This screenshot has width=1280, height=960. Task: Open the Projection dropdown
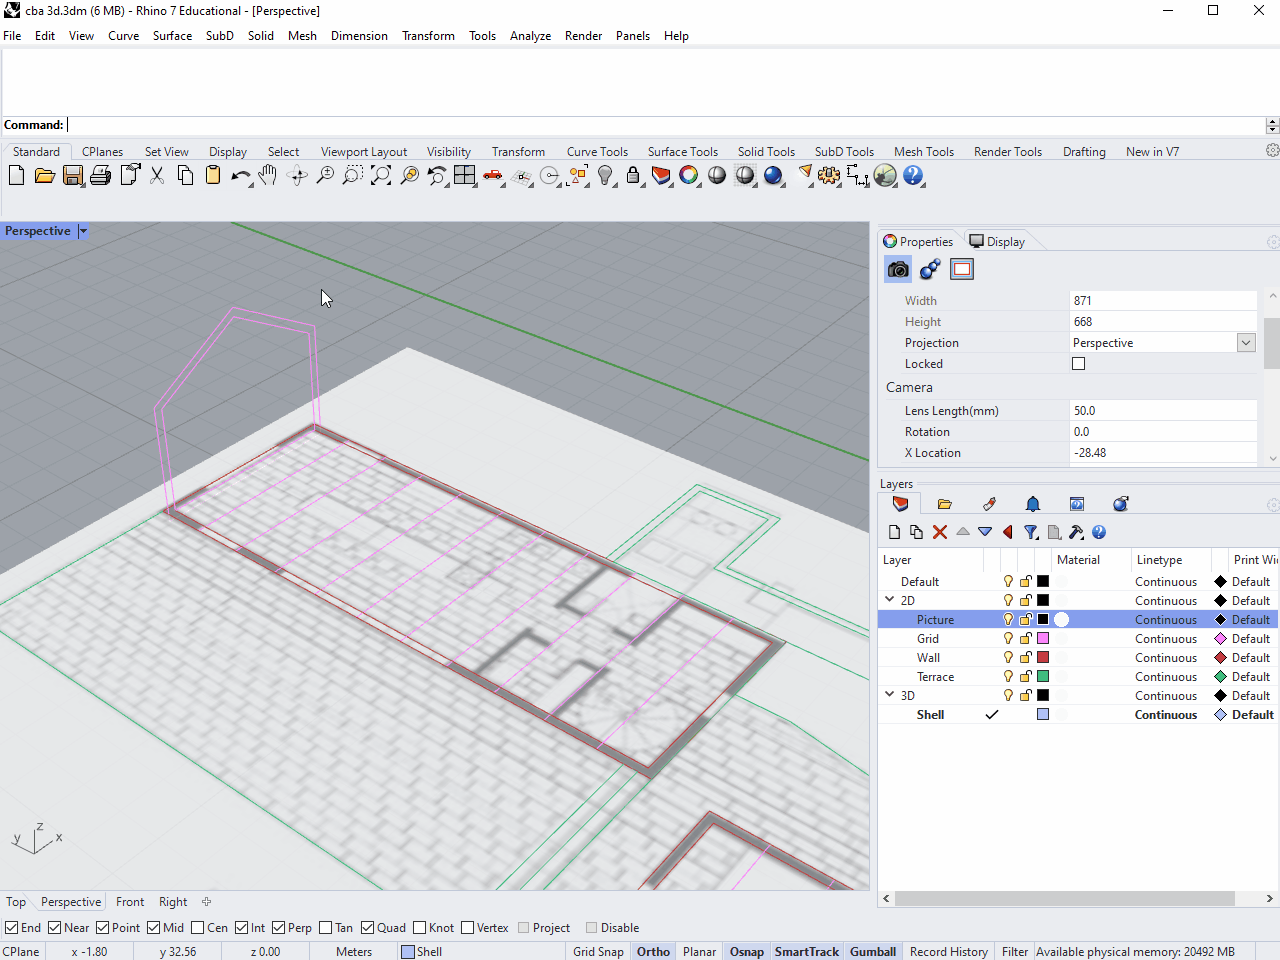(1246, 343)
